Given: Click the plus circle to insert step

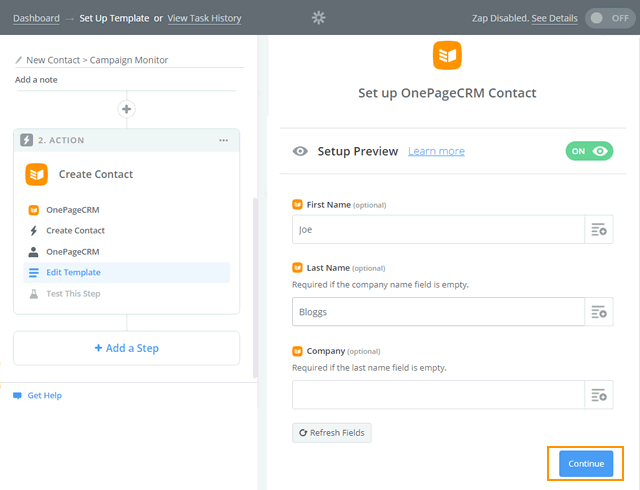Looking at the screenshot, I should (127, 109).
